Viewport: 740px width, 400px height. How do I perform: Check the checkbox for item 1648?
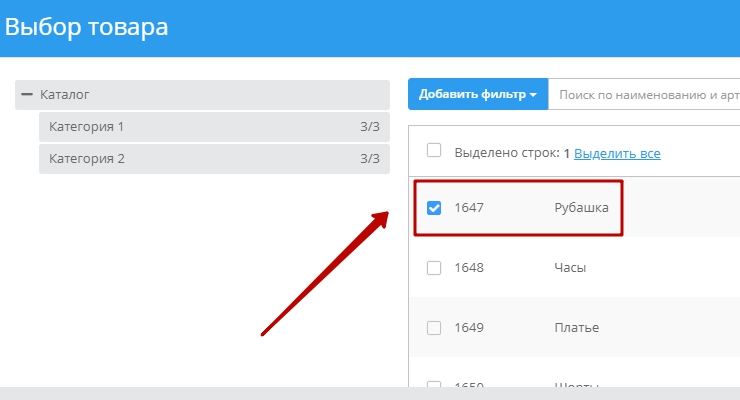(x=434, y=268)
